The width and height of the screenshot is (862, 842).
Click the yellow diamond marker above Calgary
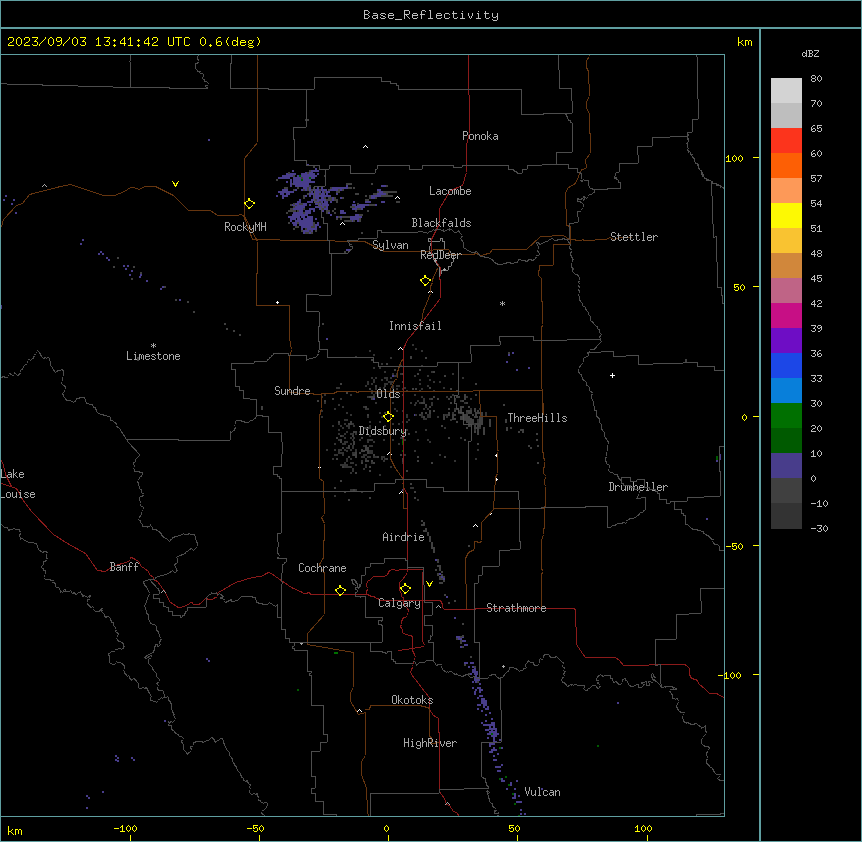coord(405,589)
